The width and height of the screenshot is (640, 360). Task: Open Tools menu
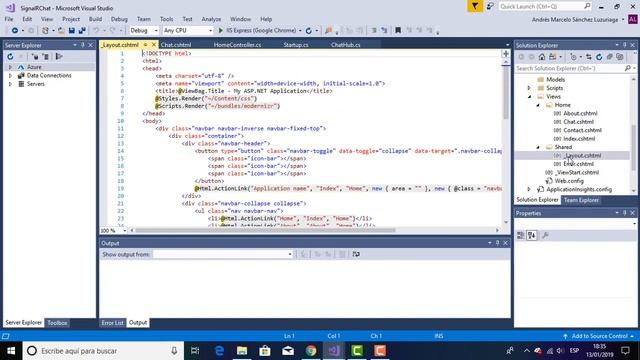click(166, 19)
